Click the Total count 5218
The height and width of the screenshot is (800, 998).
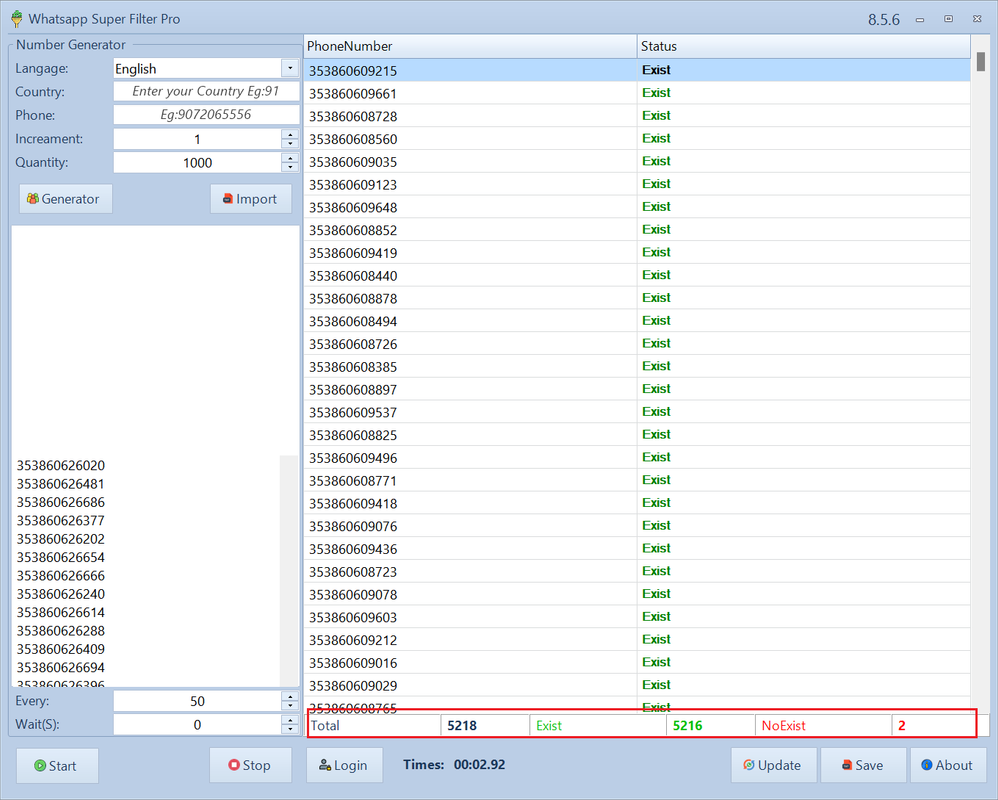[x=462, y=726]
